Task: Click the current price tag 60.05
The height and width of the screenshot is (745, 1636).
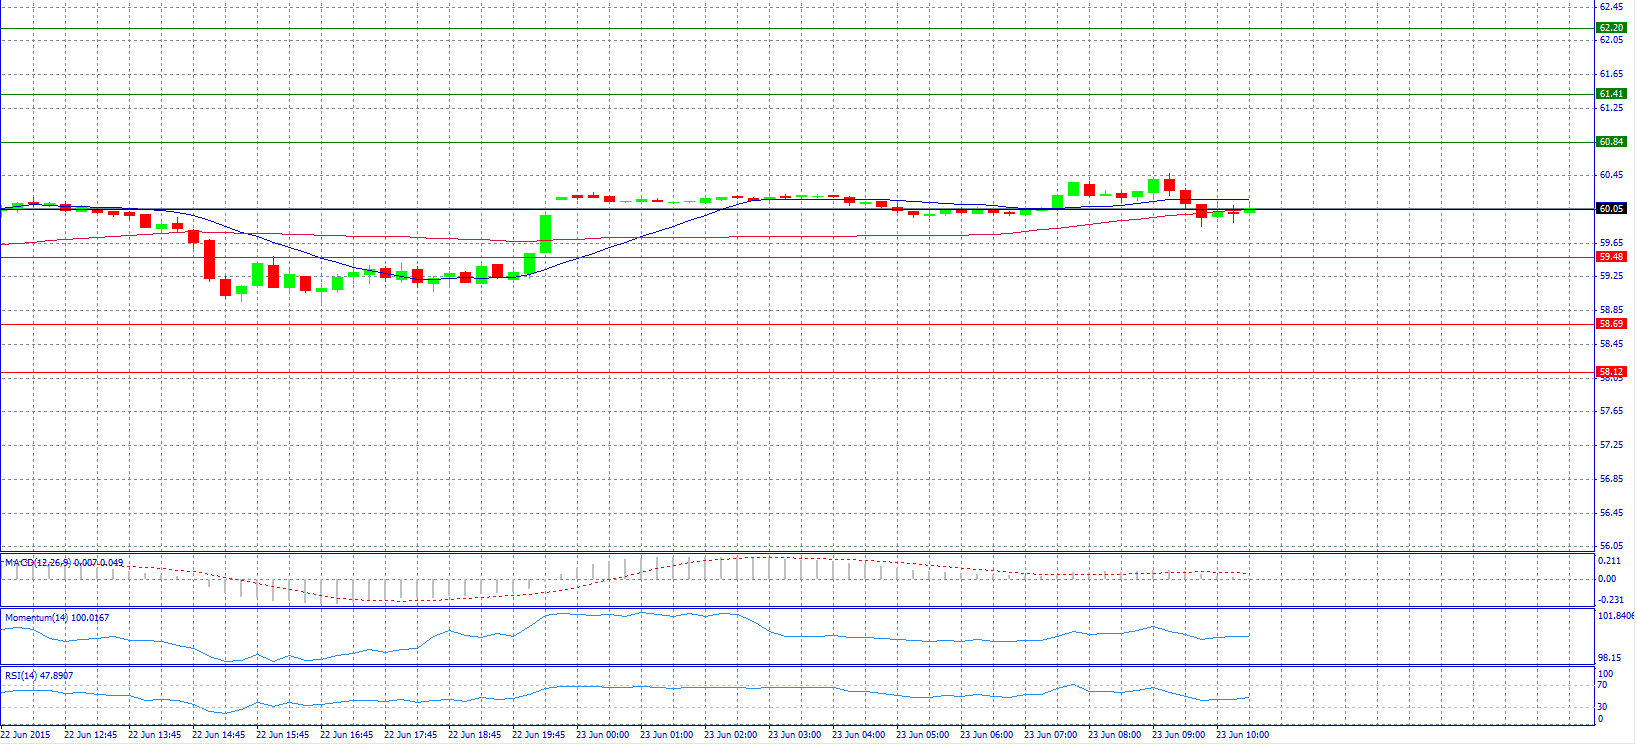Action: [1611, 209]
